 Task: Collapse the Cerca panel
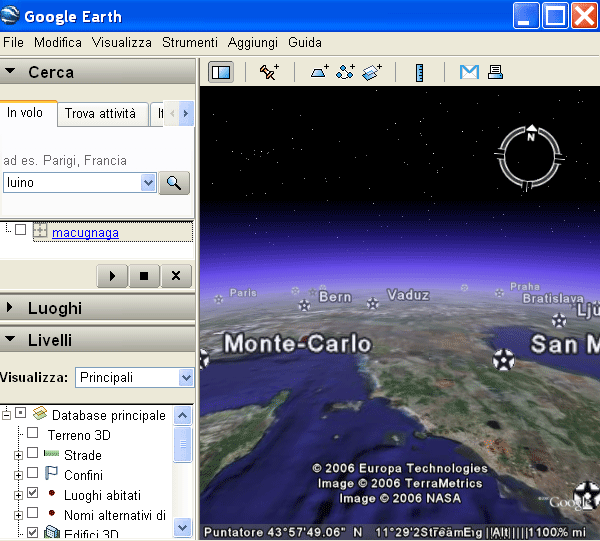pyautogui.click(x=10, y=71)
